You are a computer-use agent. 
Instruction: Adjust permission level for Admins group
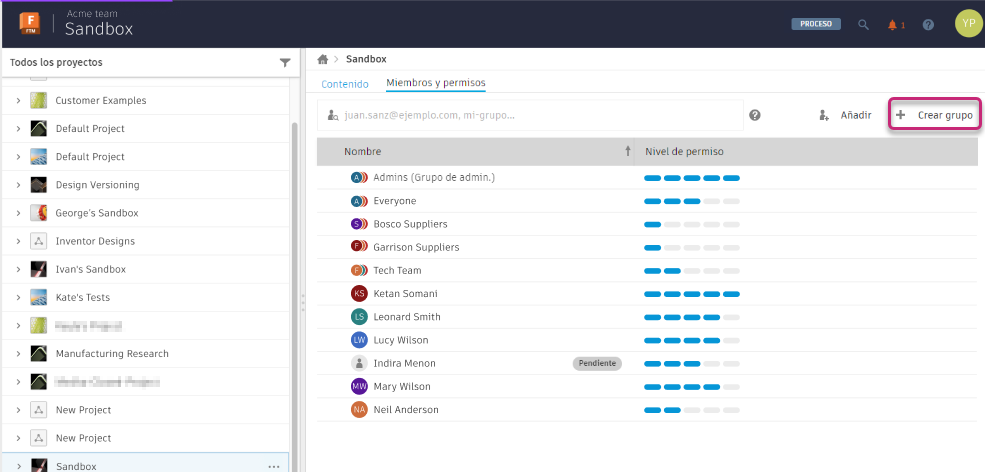[692, 178]
